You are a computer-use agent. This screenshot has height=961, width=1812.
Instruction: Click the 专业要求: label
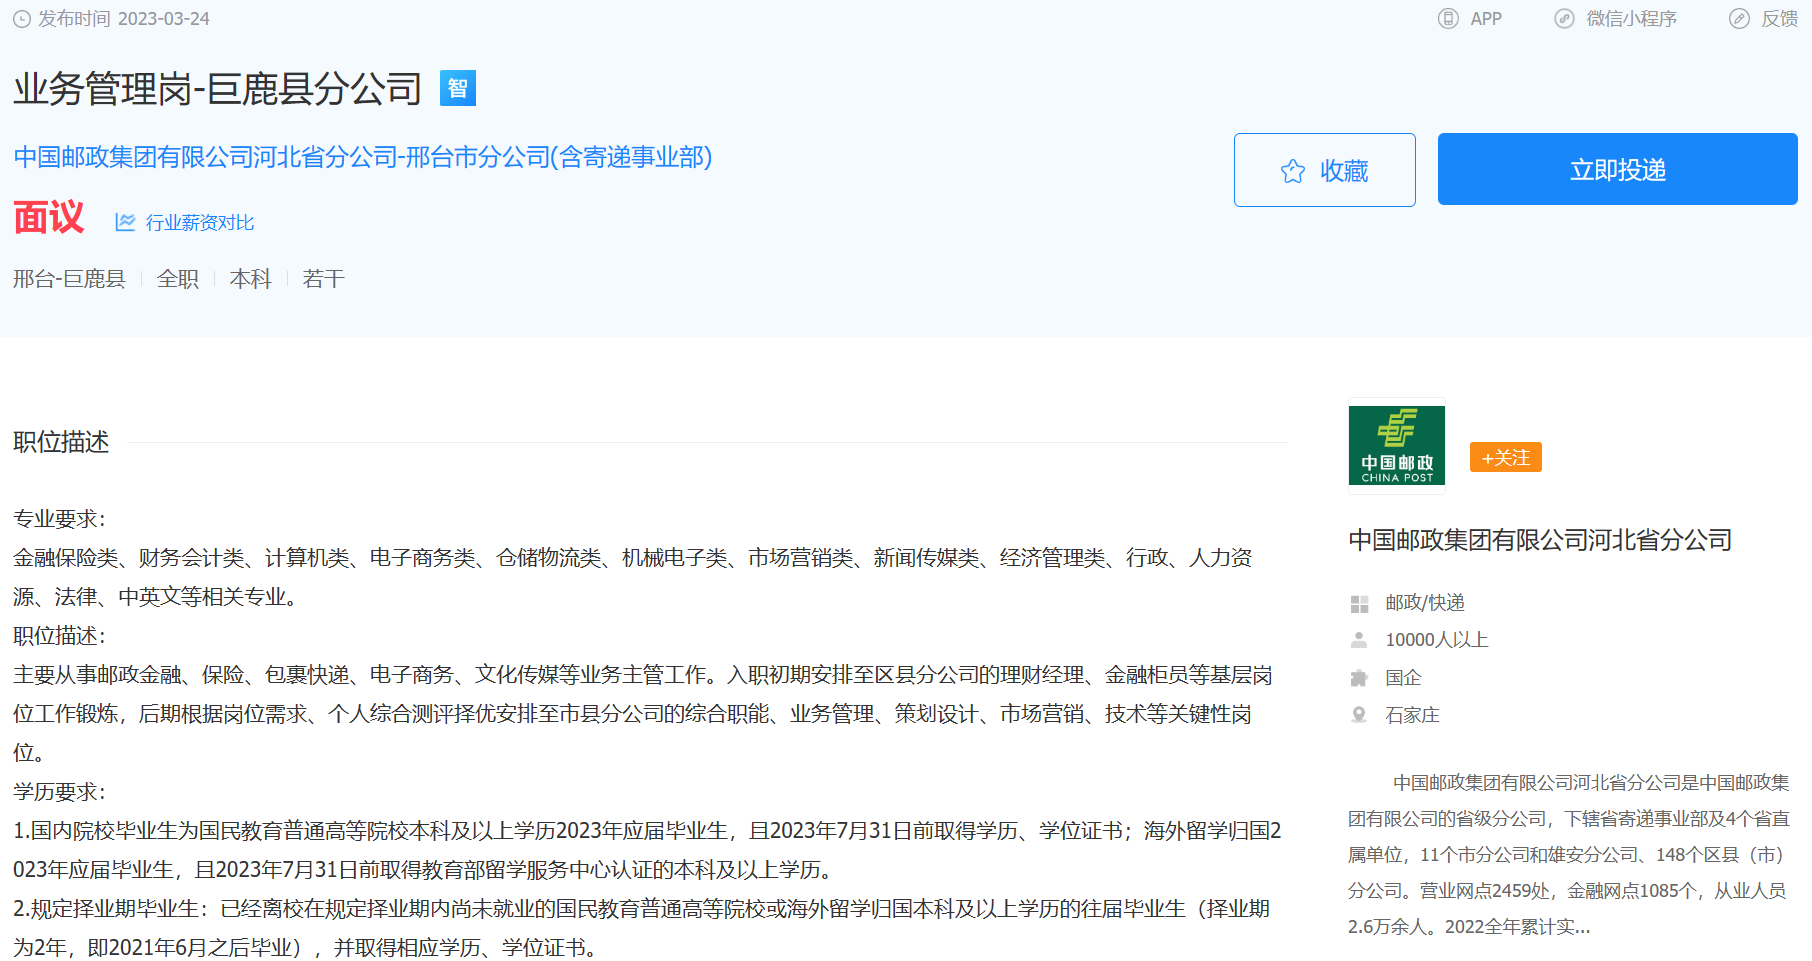click(60, 519)
